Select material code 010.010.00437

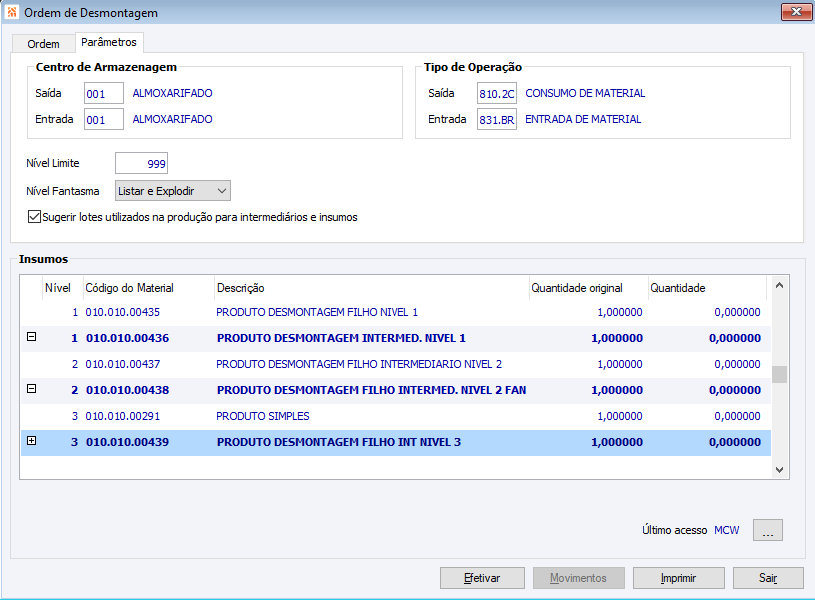pyautogui.click(x=123, y=364)
